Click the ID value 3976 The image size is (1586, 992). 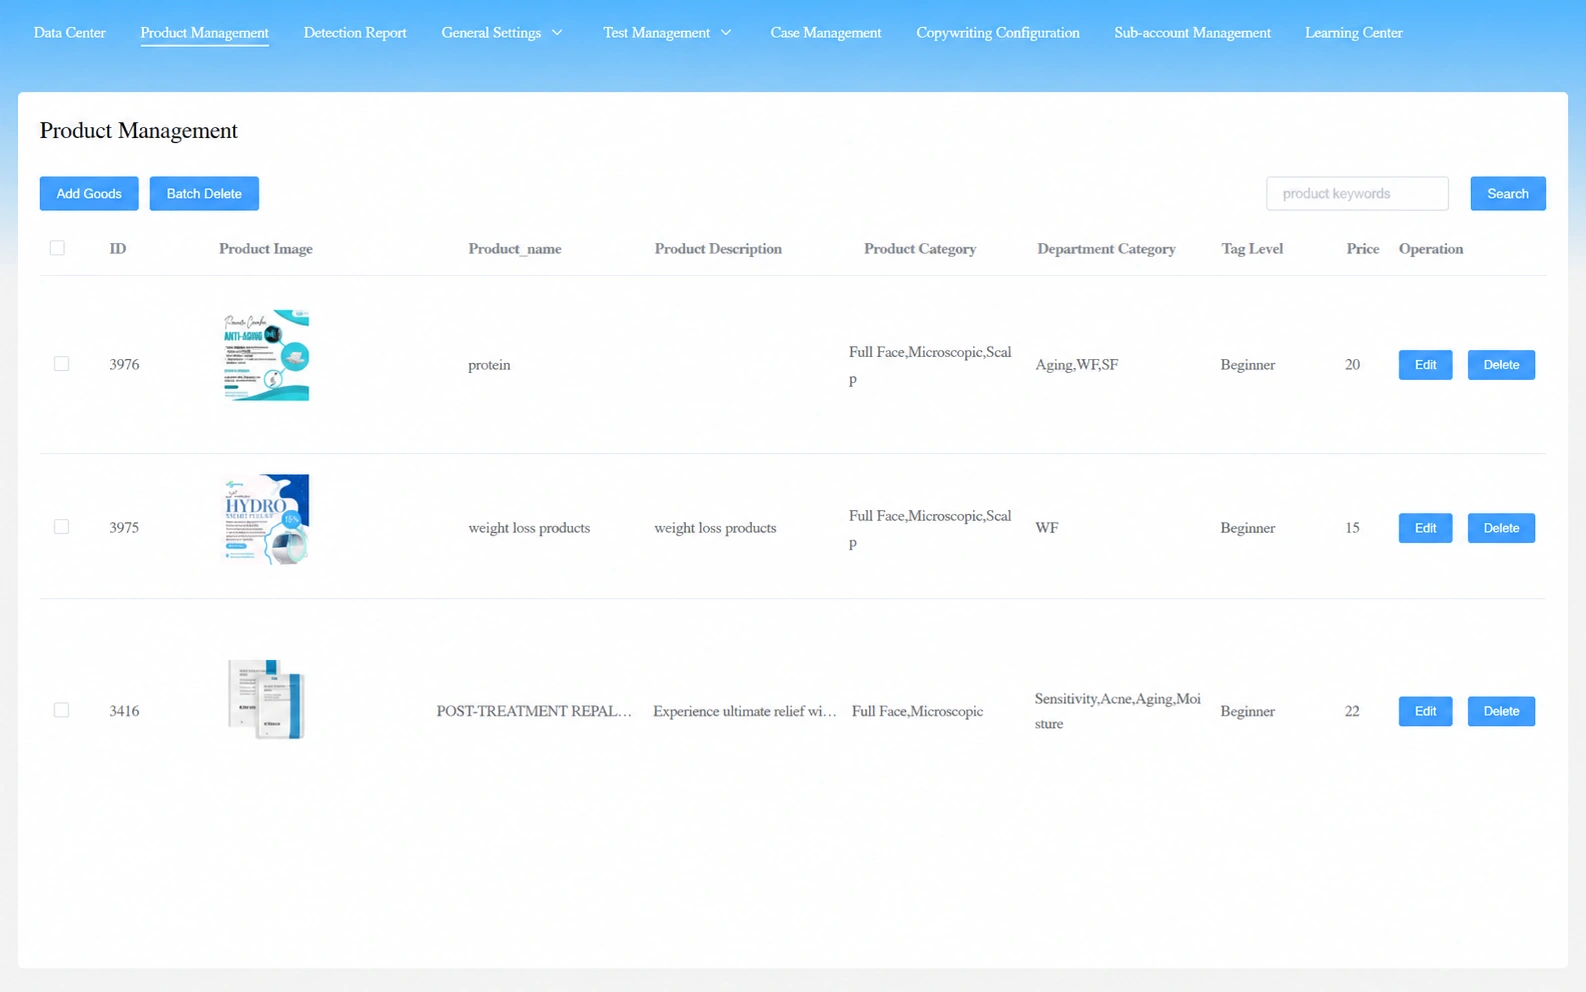click(x=124, y=365)
